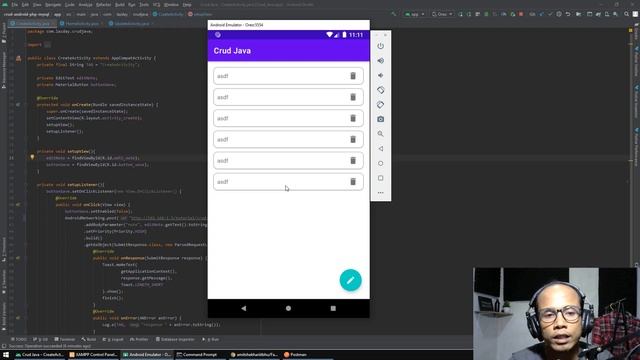Click the Crud Java app title
Viewport: 640px width, 360px height.
[x=232, y=51]
